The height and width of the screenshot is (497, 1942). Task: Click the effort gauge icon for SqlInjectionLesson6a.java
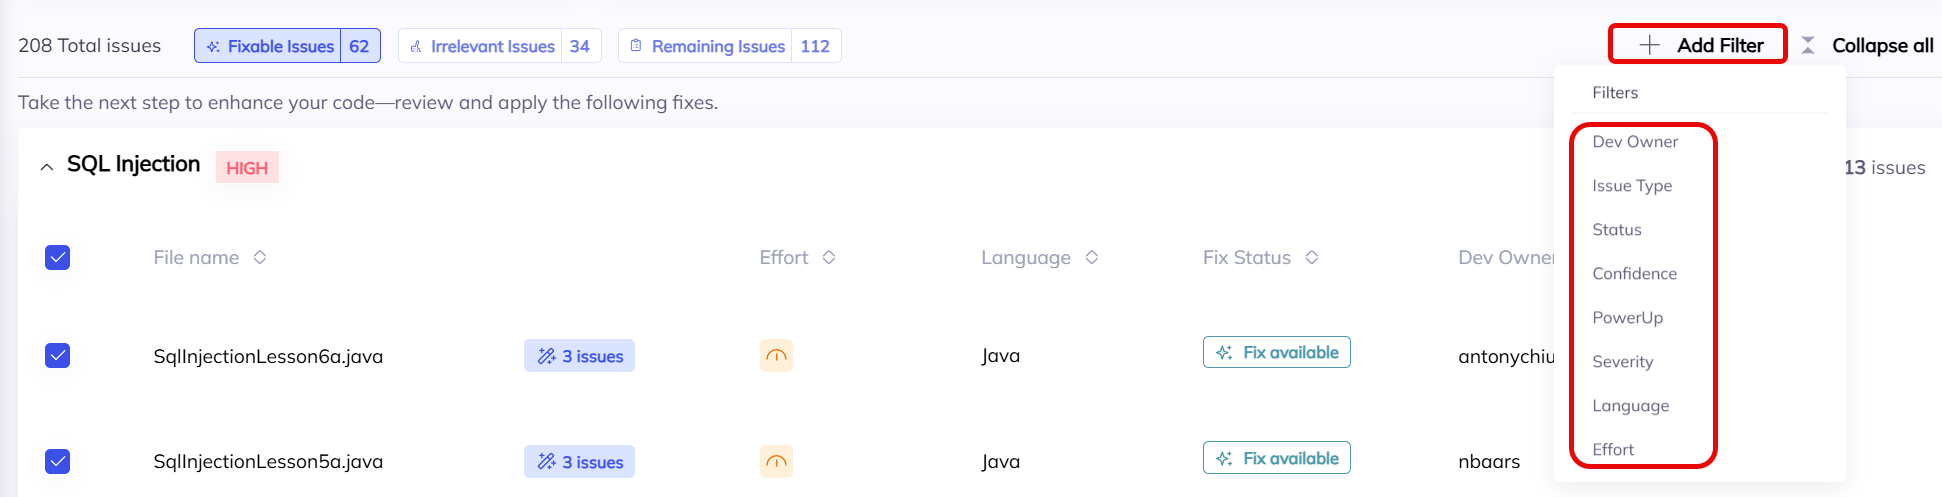776,356
